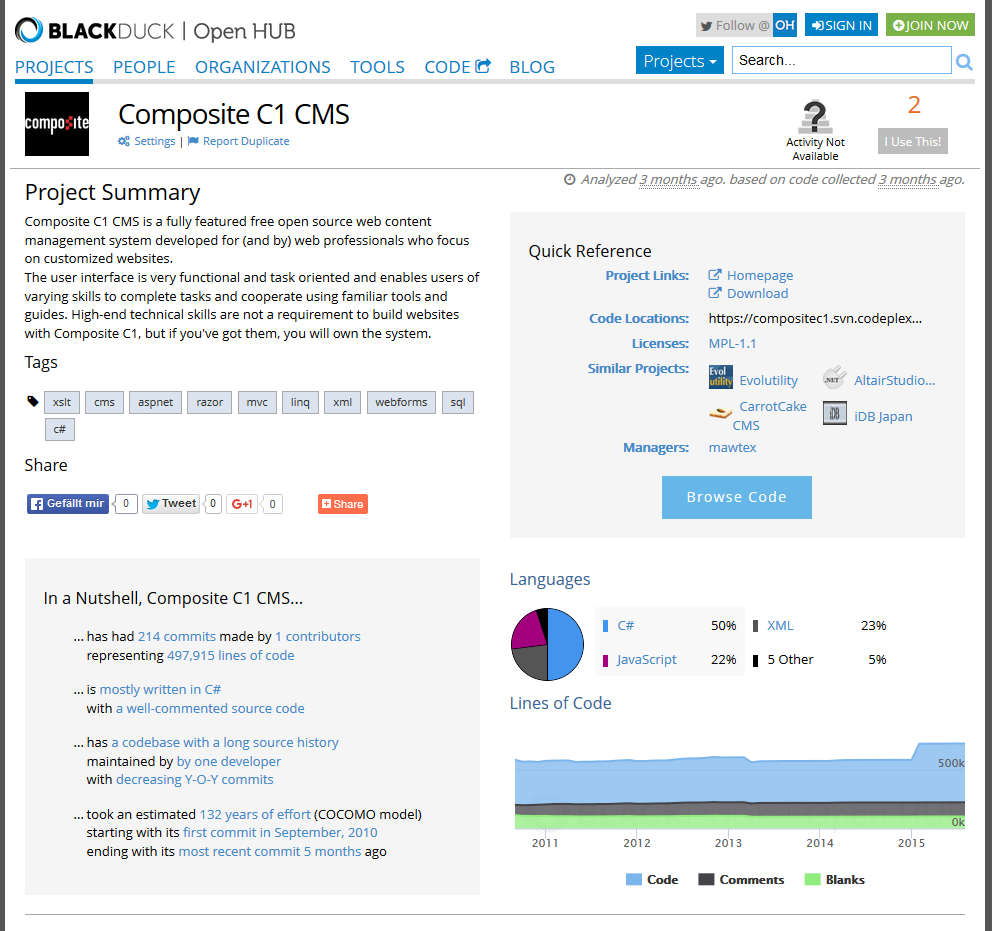The width and height of the screenshot is (992, 931).
Task: Click mostly written in C# link
Action: (160, 689)
